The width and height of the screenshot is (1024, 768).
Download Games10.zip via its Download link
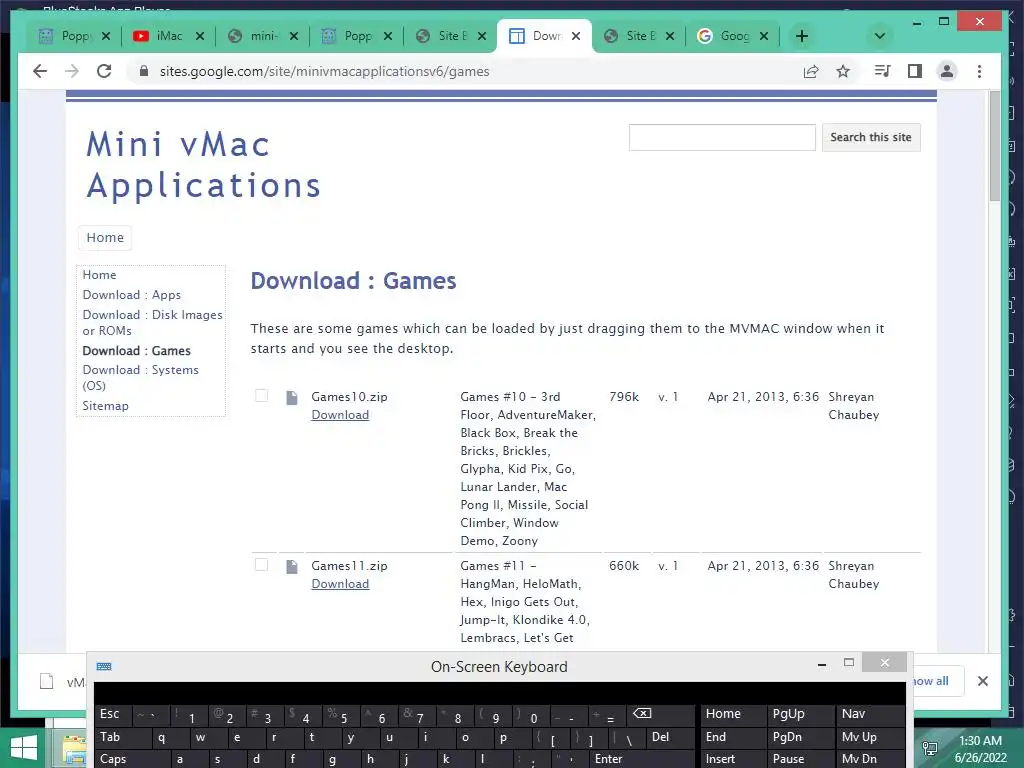point(340,415)
